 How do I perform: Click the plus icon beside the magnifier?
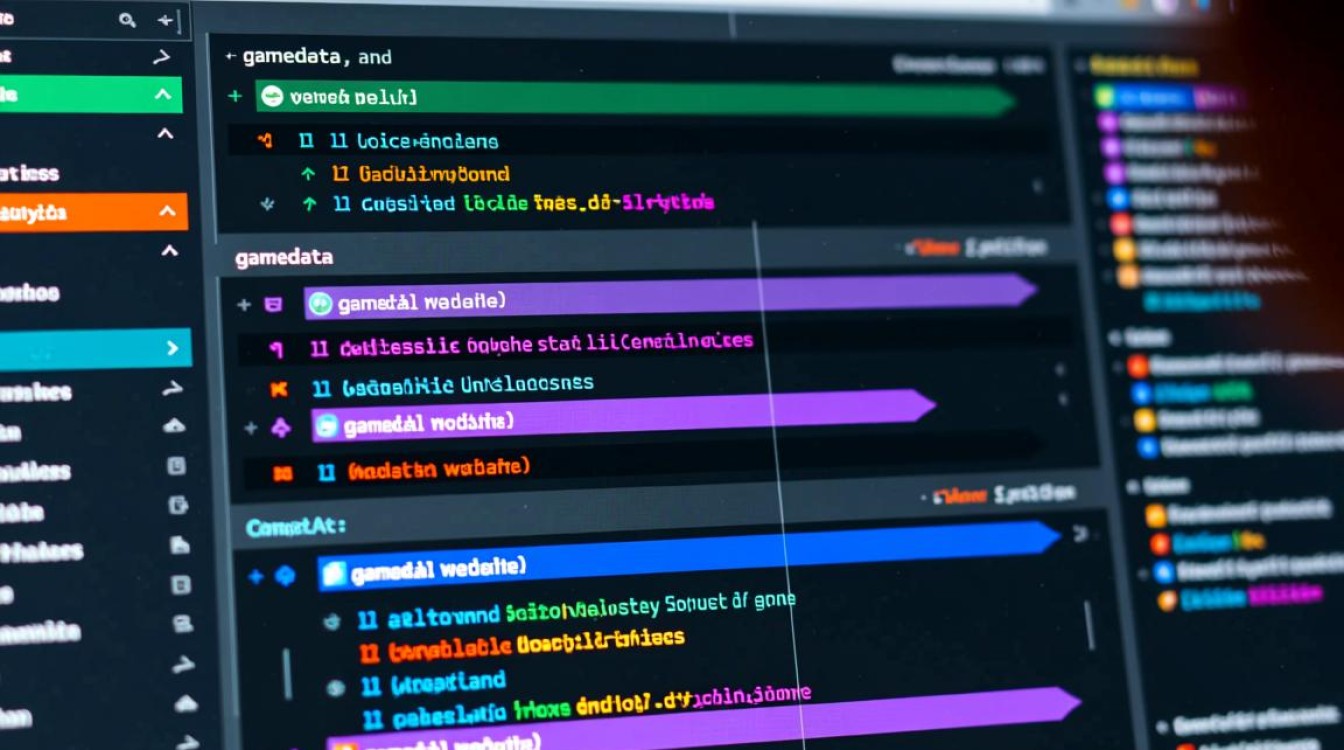click(166, 20)
